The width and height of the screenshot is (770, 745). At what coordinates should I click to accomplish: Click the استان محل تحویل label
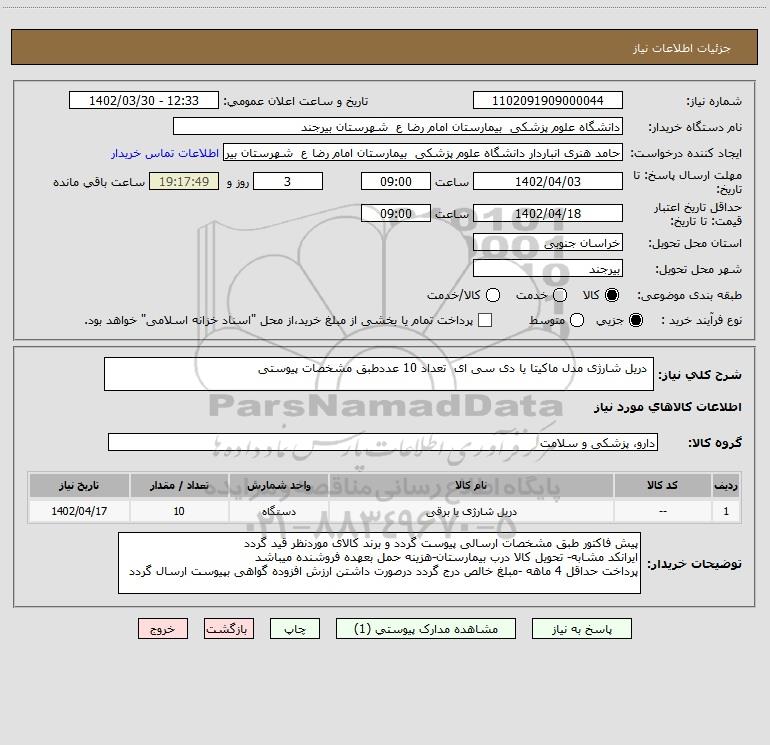(x=695, y=243)
